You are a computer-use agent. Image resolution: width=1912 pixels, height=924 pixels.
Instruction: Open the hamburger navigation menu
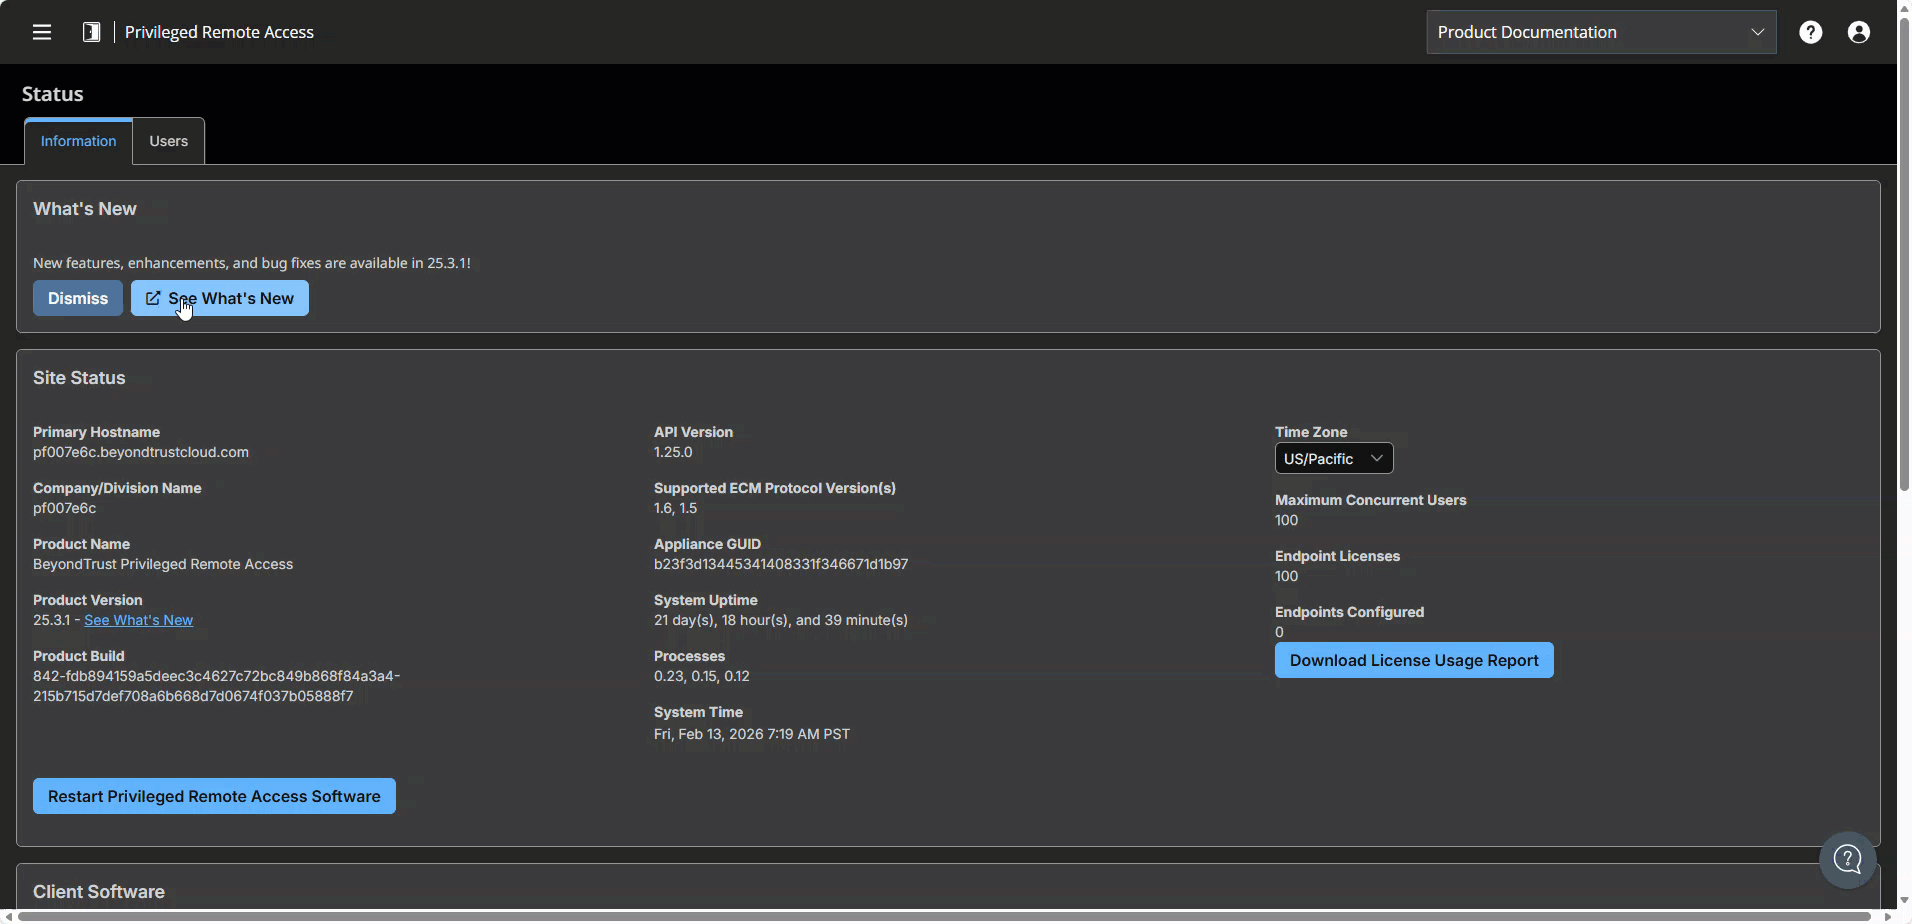tap(42, 32)
